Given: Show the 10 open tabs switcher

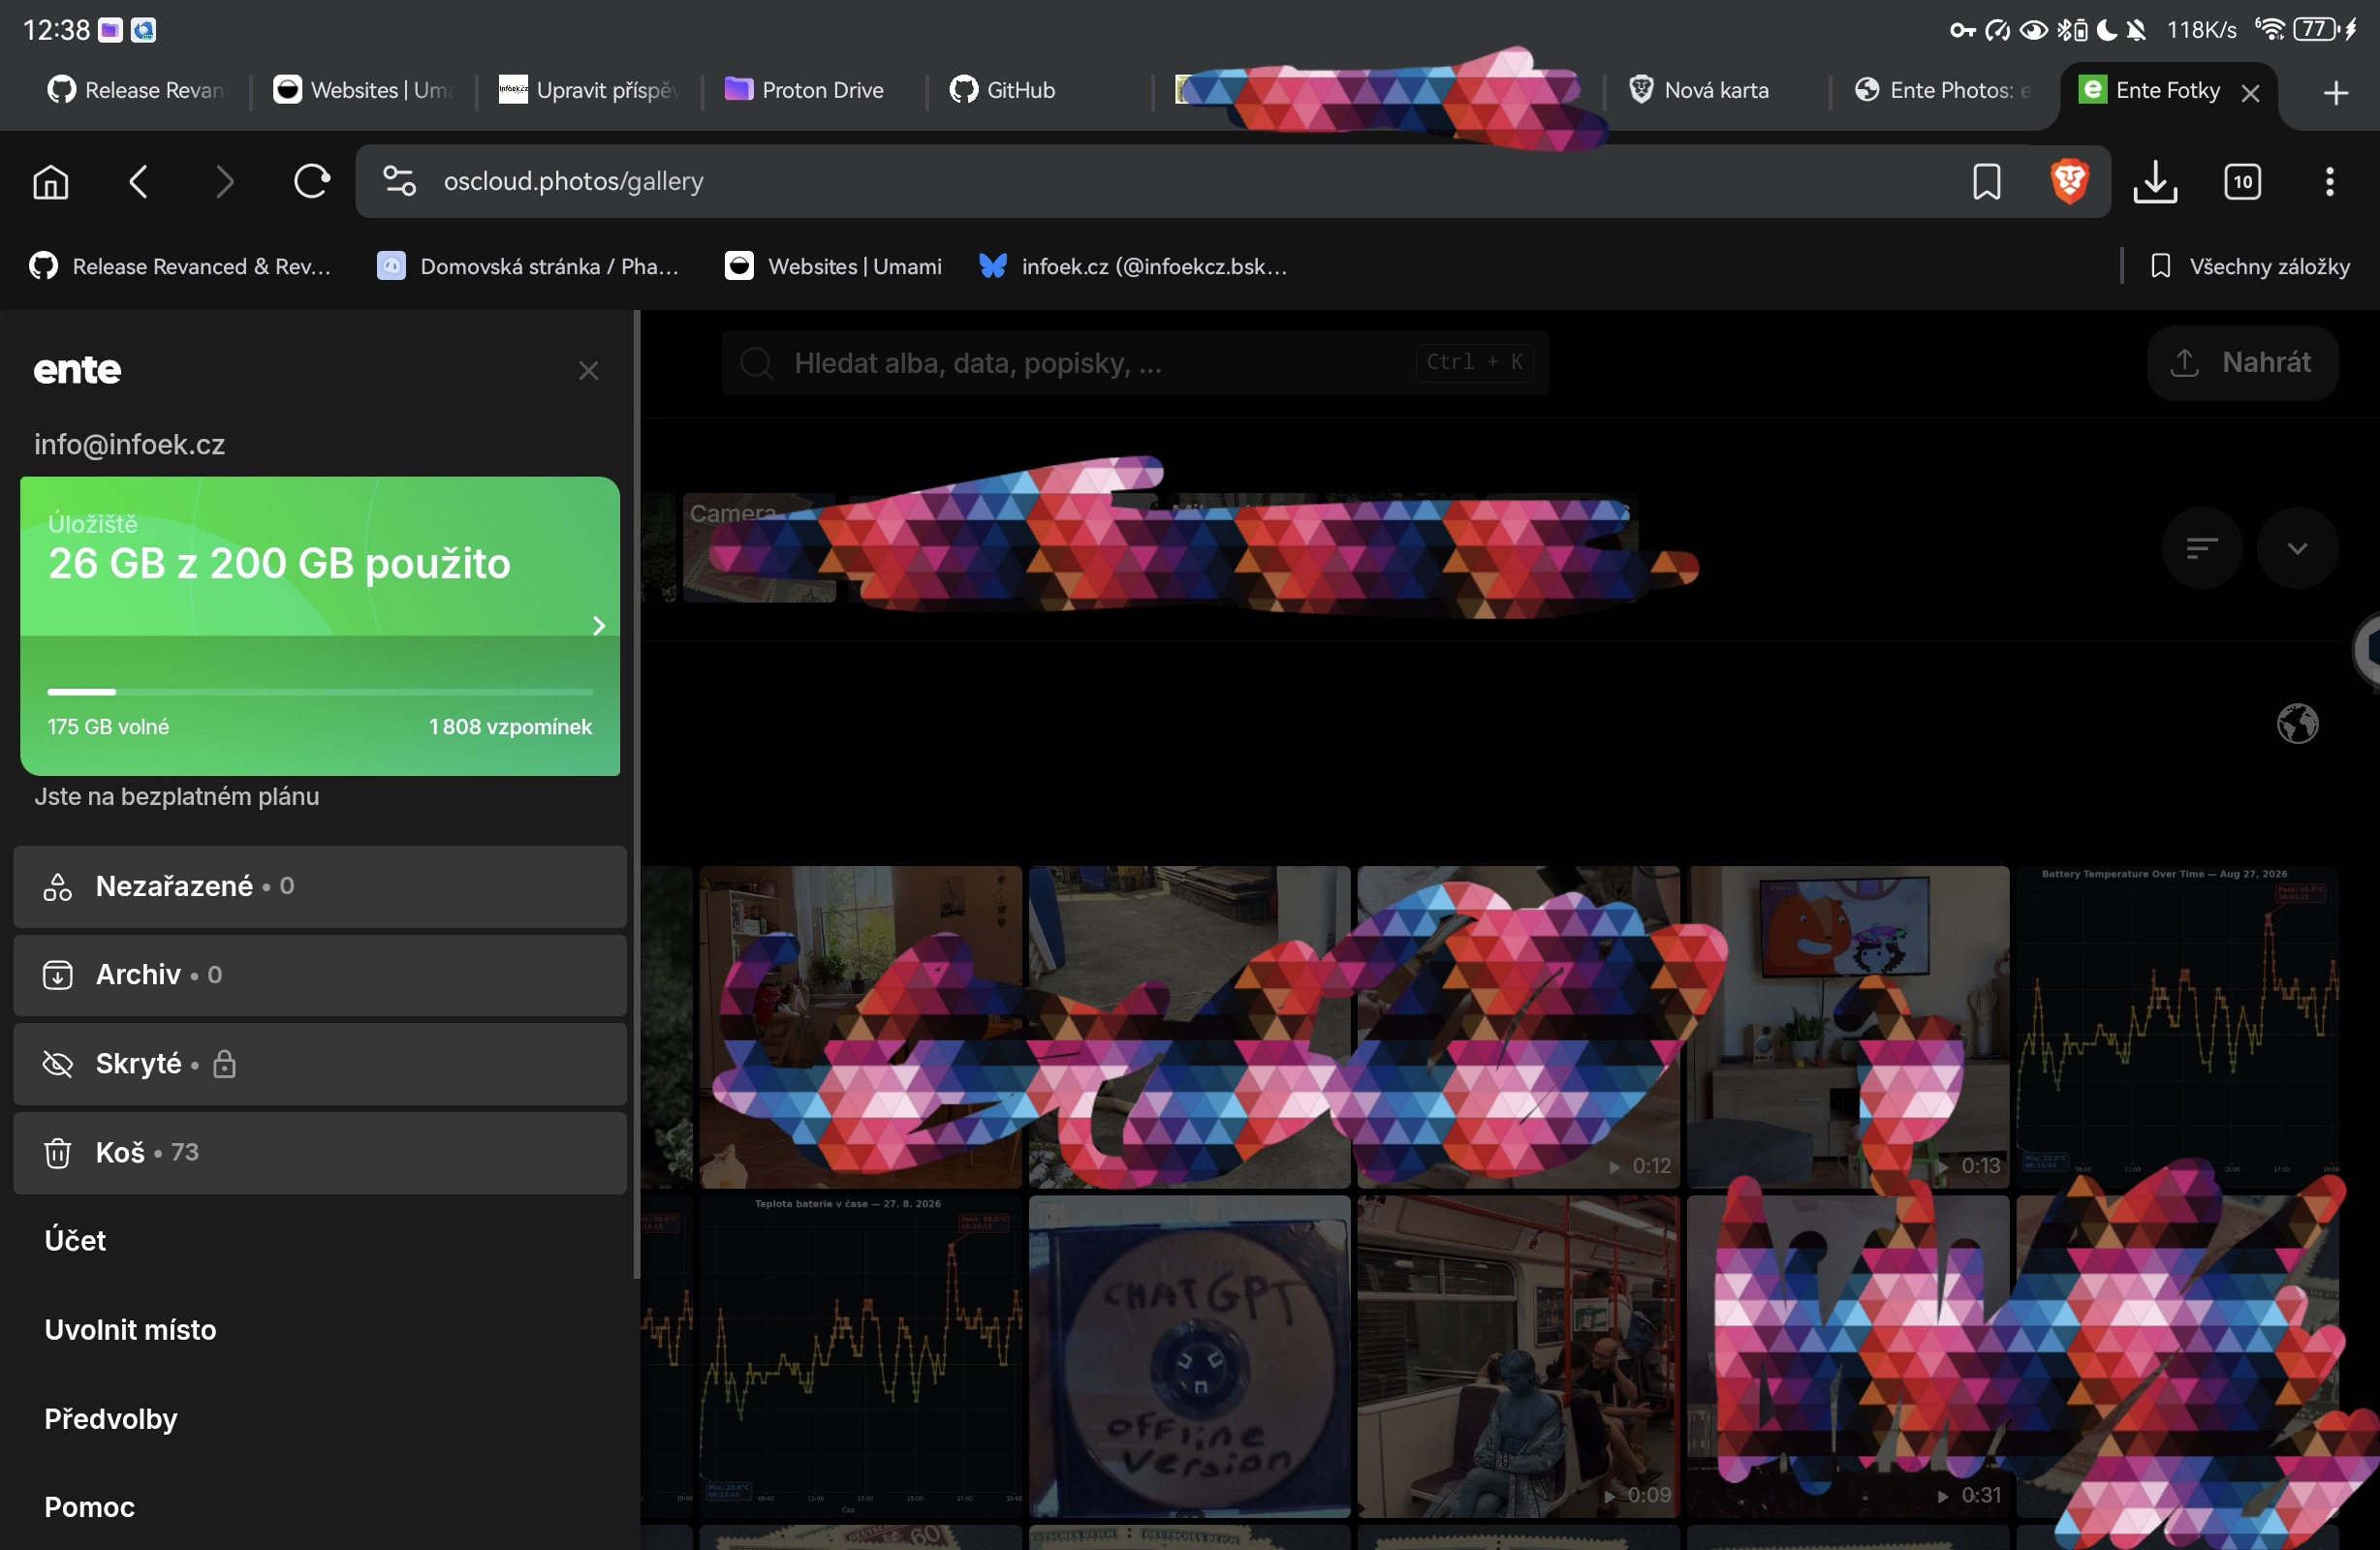Looking at the screenshot, I should pyautogui.click(x=2242, y=182).
